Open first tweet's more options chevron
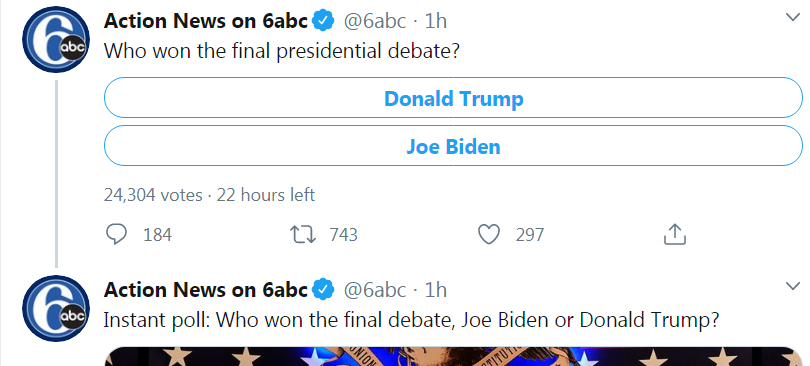The width and height of the screenshot is (810, 366). [792, 17]
